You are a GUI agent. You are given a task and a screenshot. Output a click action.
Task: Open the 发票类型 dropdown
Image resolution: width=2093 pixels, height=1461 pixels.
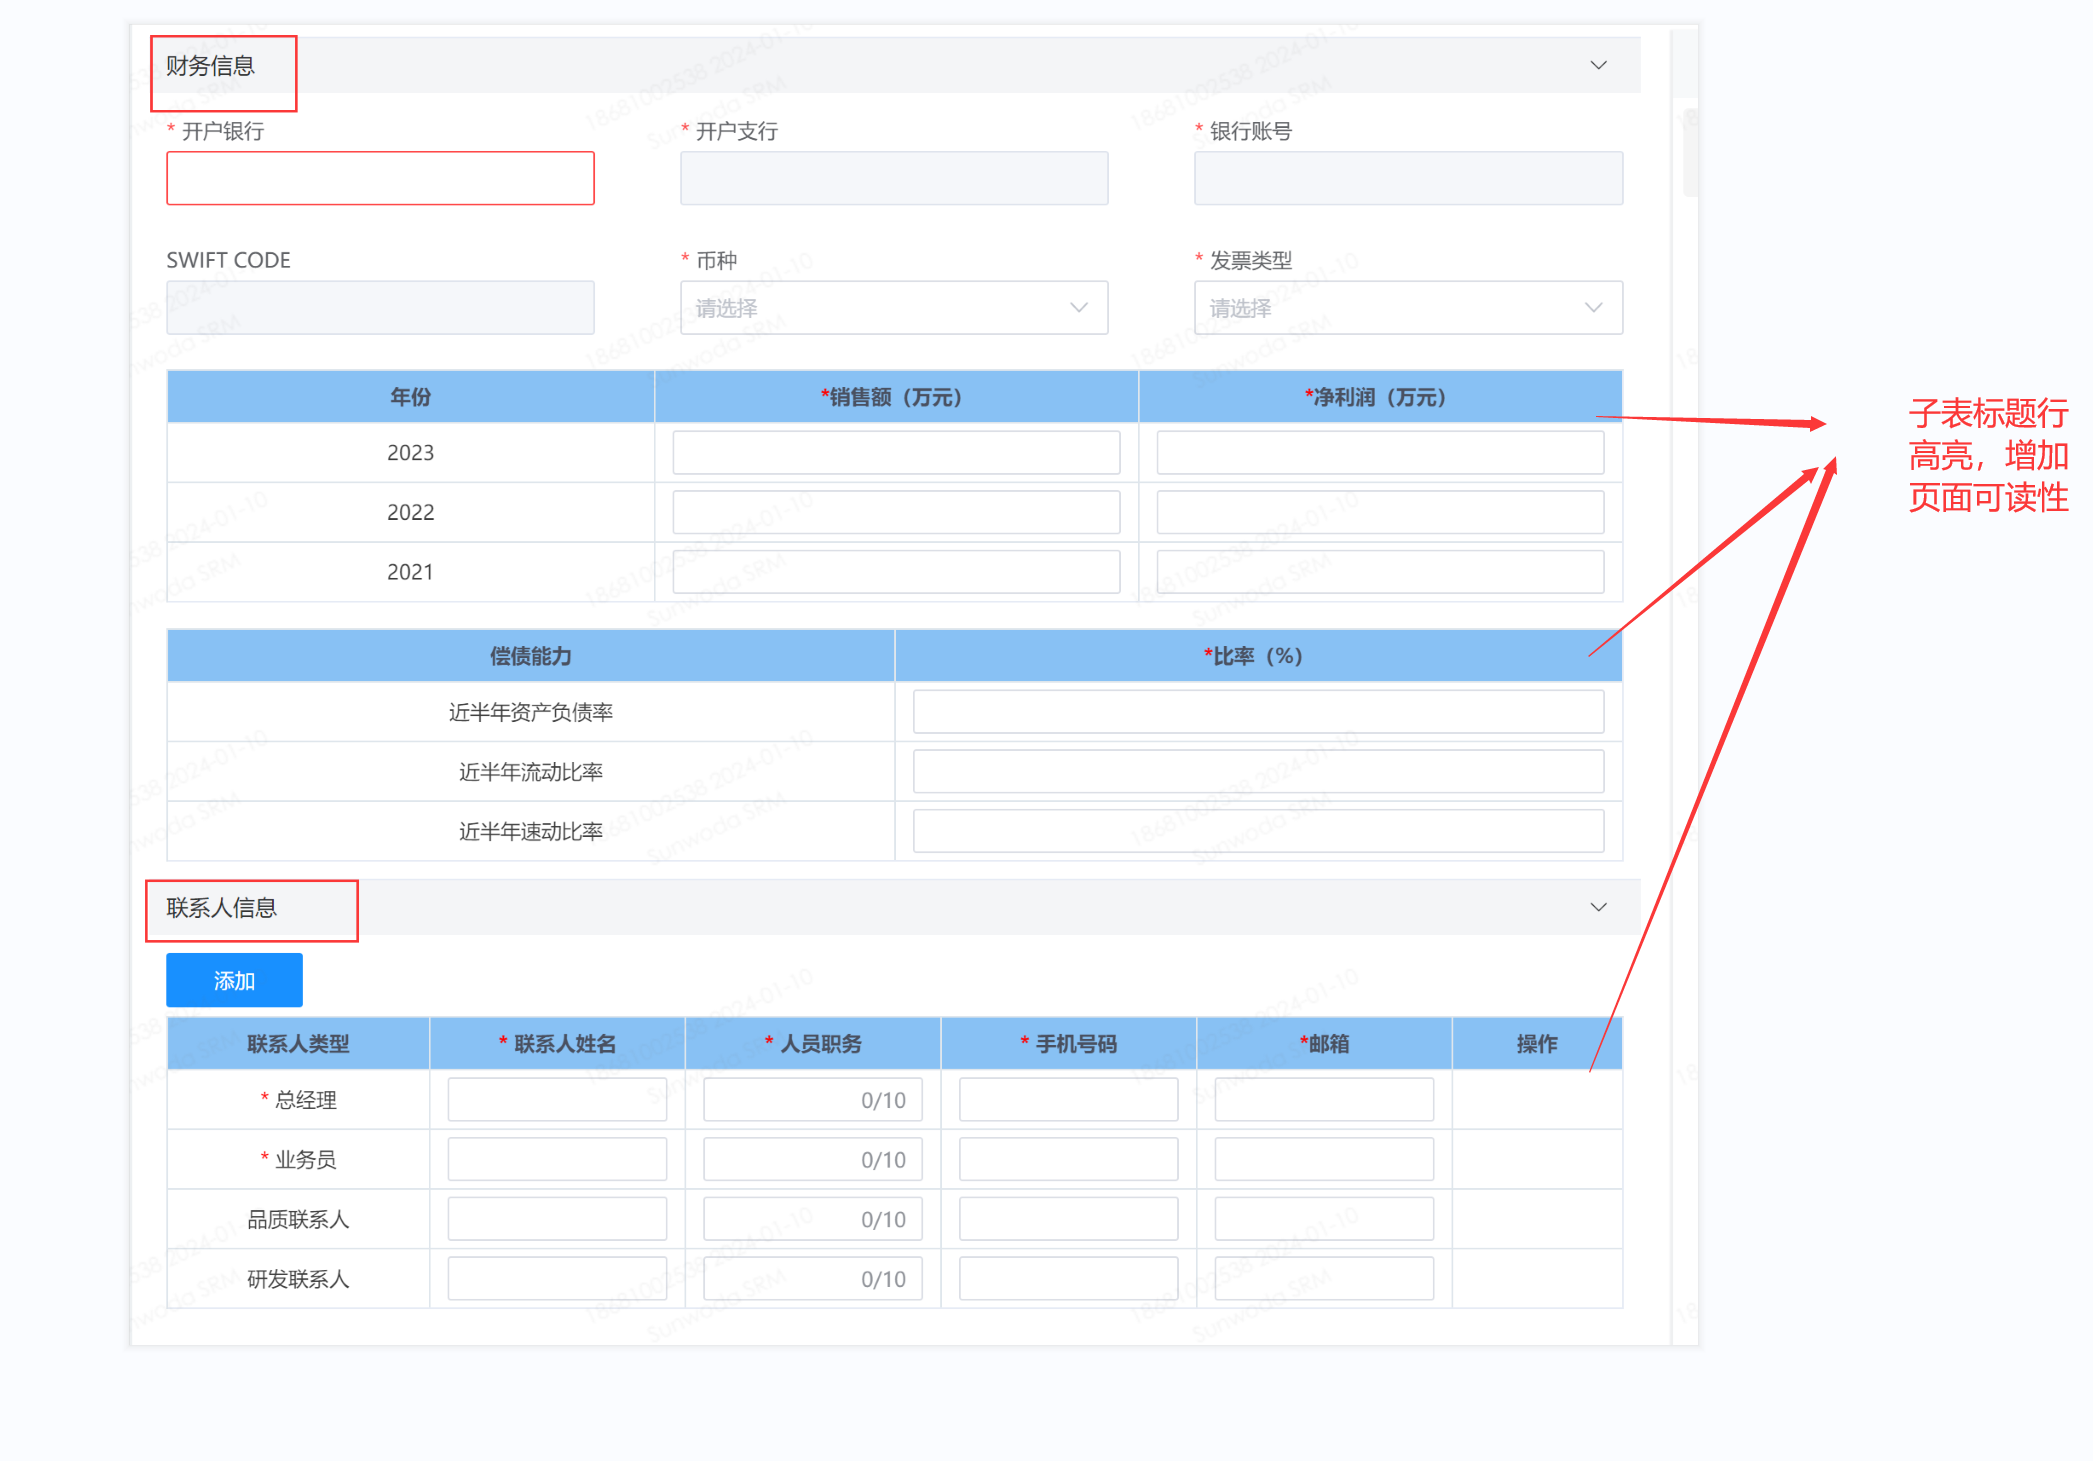point(1407,308)
